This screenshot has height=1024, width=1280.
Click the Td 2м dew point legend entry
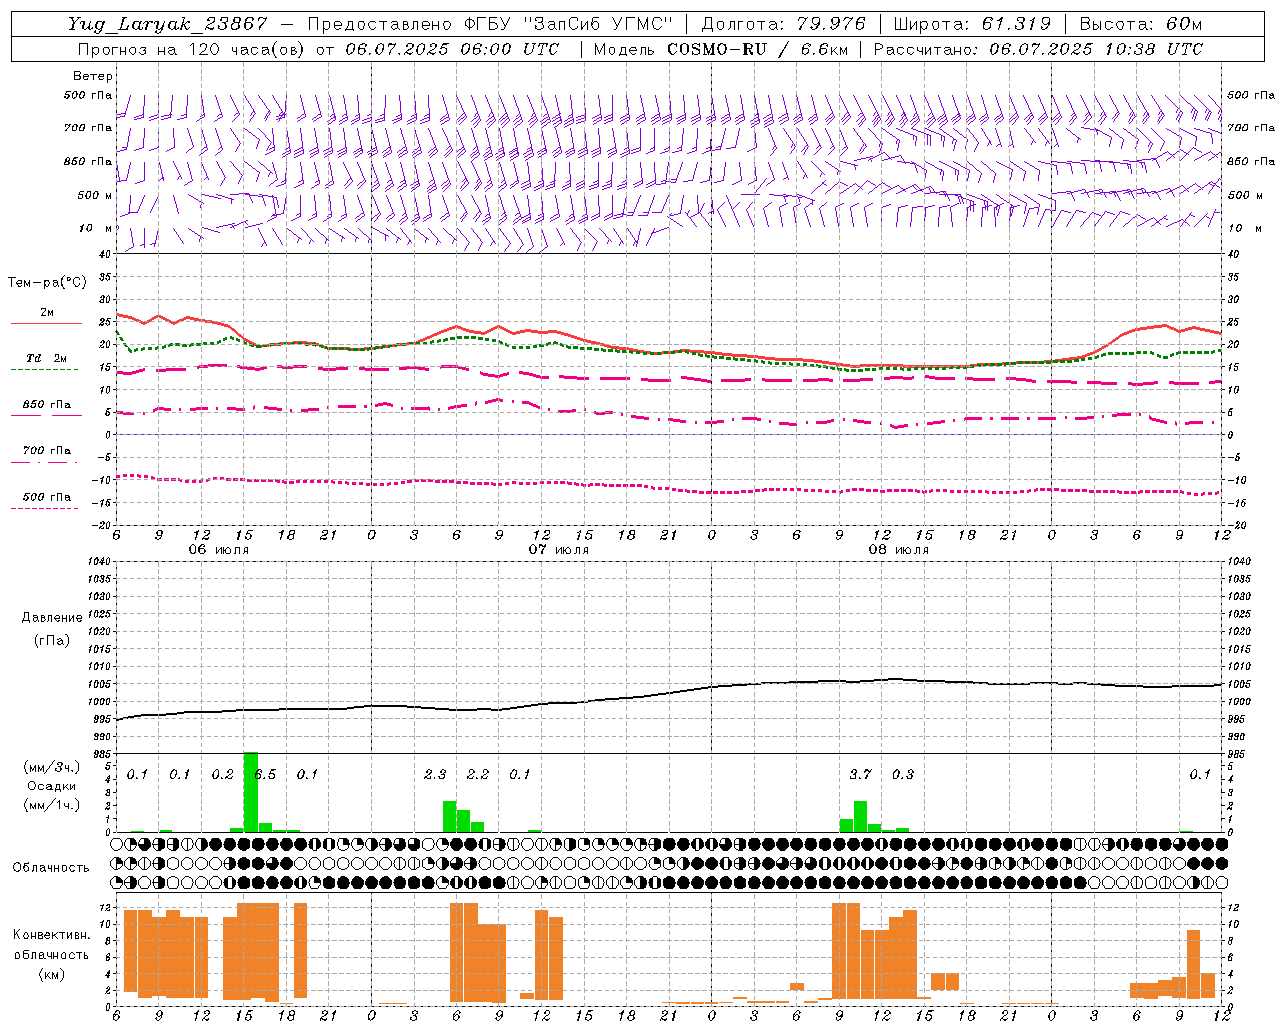pos(46,362)
